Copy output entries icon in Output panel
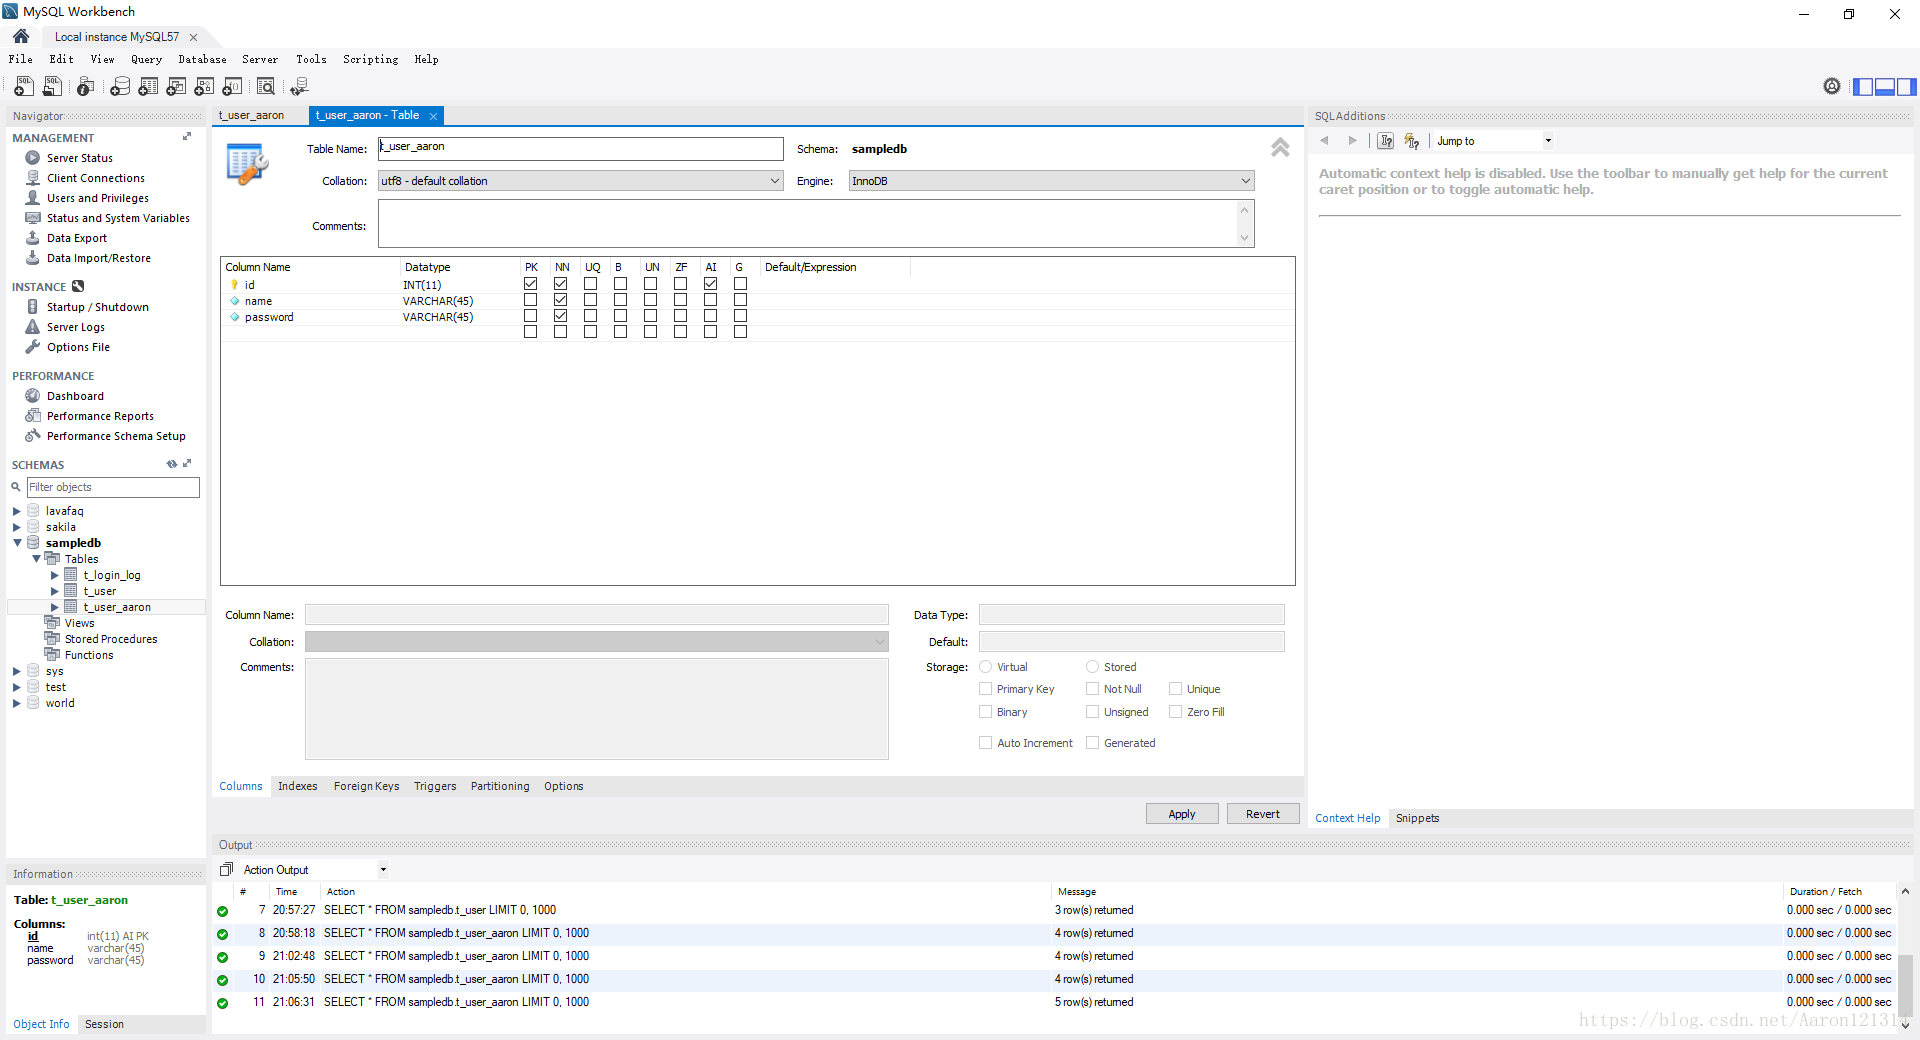This screenshot has width=1920, height=1040. coord(227,869)
